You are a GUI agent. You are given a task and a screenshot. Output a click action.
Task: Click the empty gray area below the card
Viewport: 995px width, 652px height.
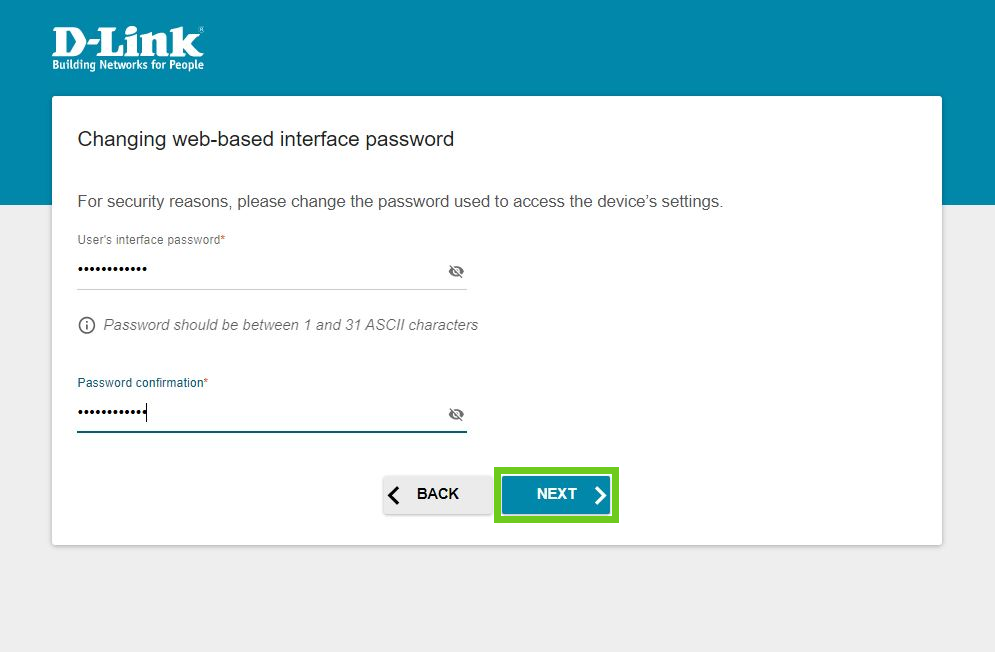[500, 600]
